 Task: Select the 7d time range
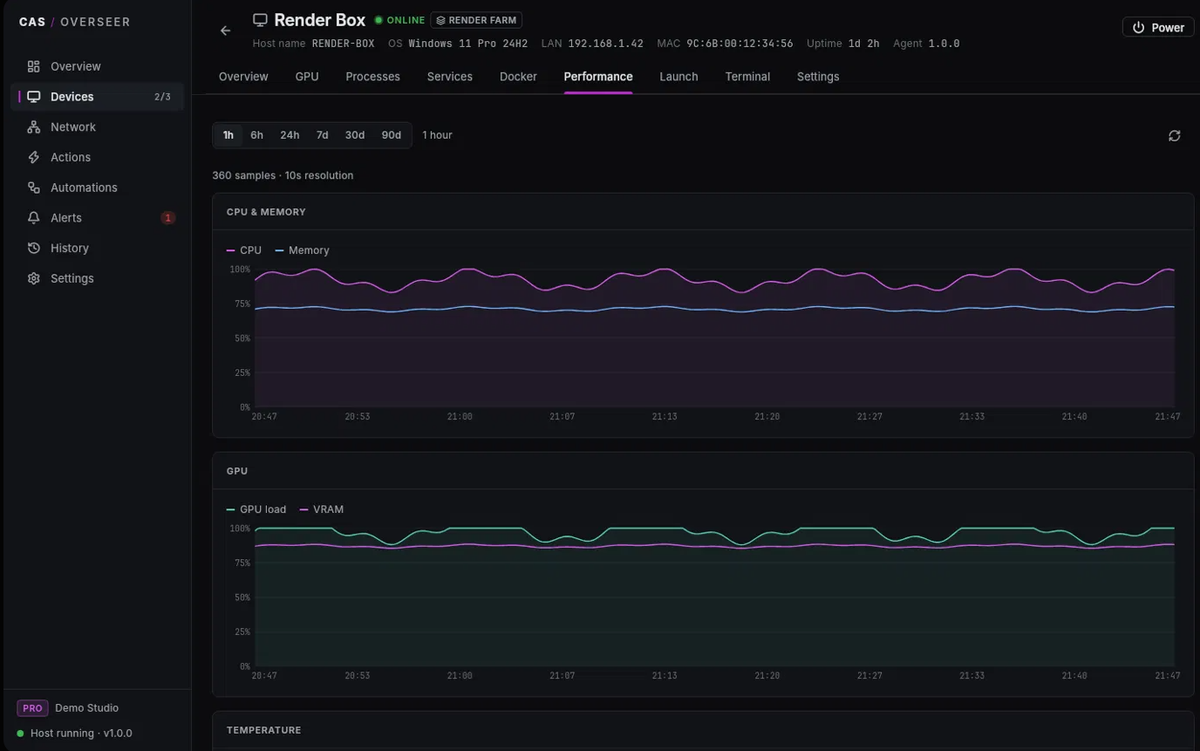coord(322,135)
